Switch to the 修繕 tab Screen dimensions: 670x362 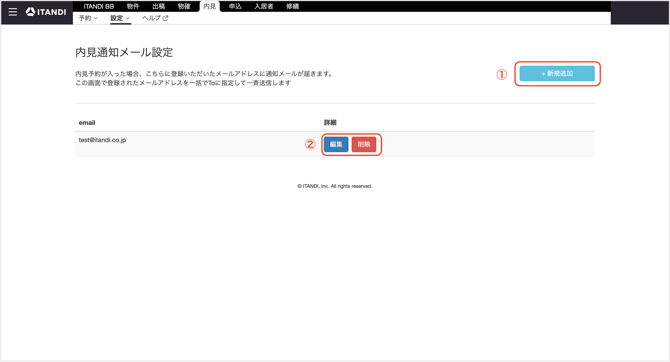[293, 6]
